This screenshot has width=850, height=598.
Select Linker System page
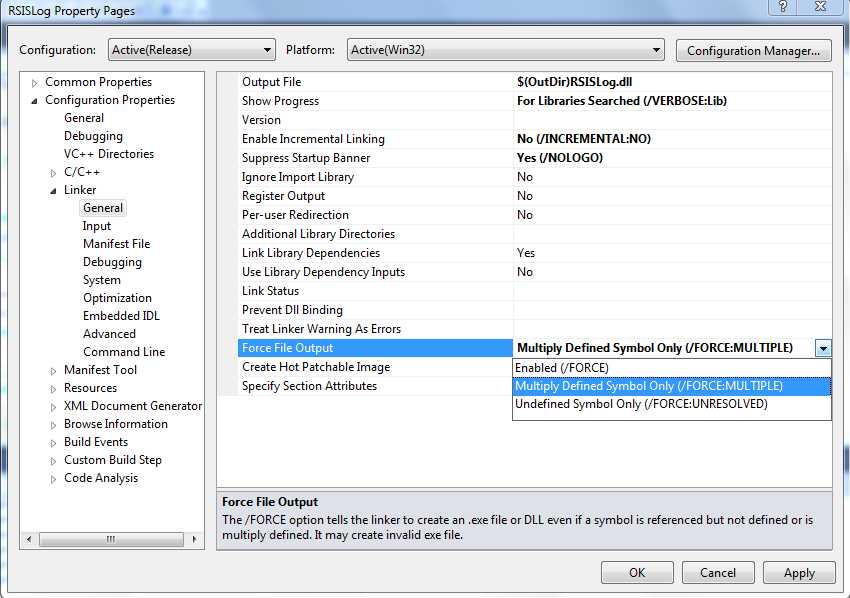coord(102,280)
